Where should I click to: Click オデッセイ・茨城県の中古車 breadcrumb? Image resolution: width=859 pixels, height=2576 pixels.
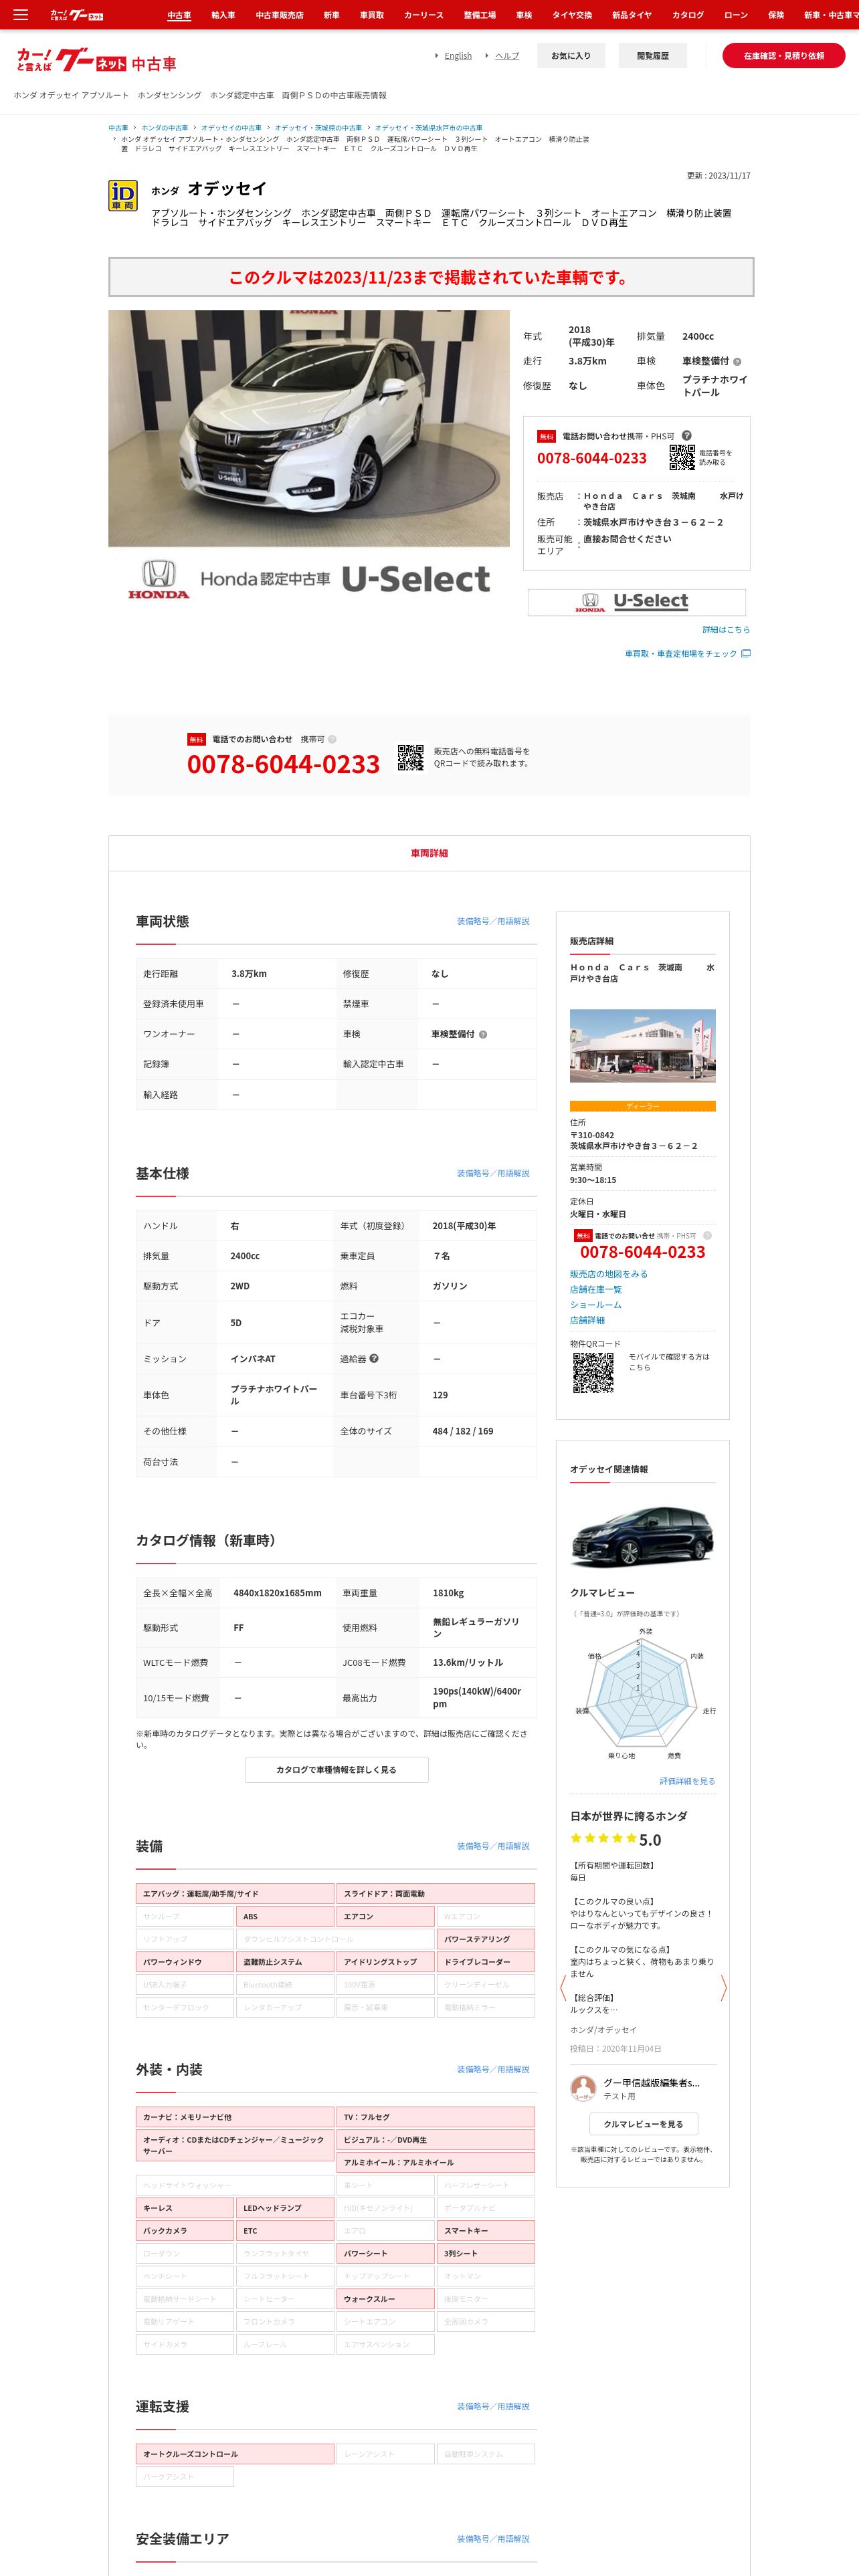click(318, 128)
